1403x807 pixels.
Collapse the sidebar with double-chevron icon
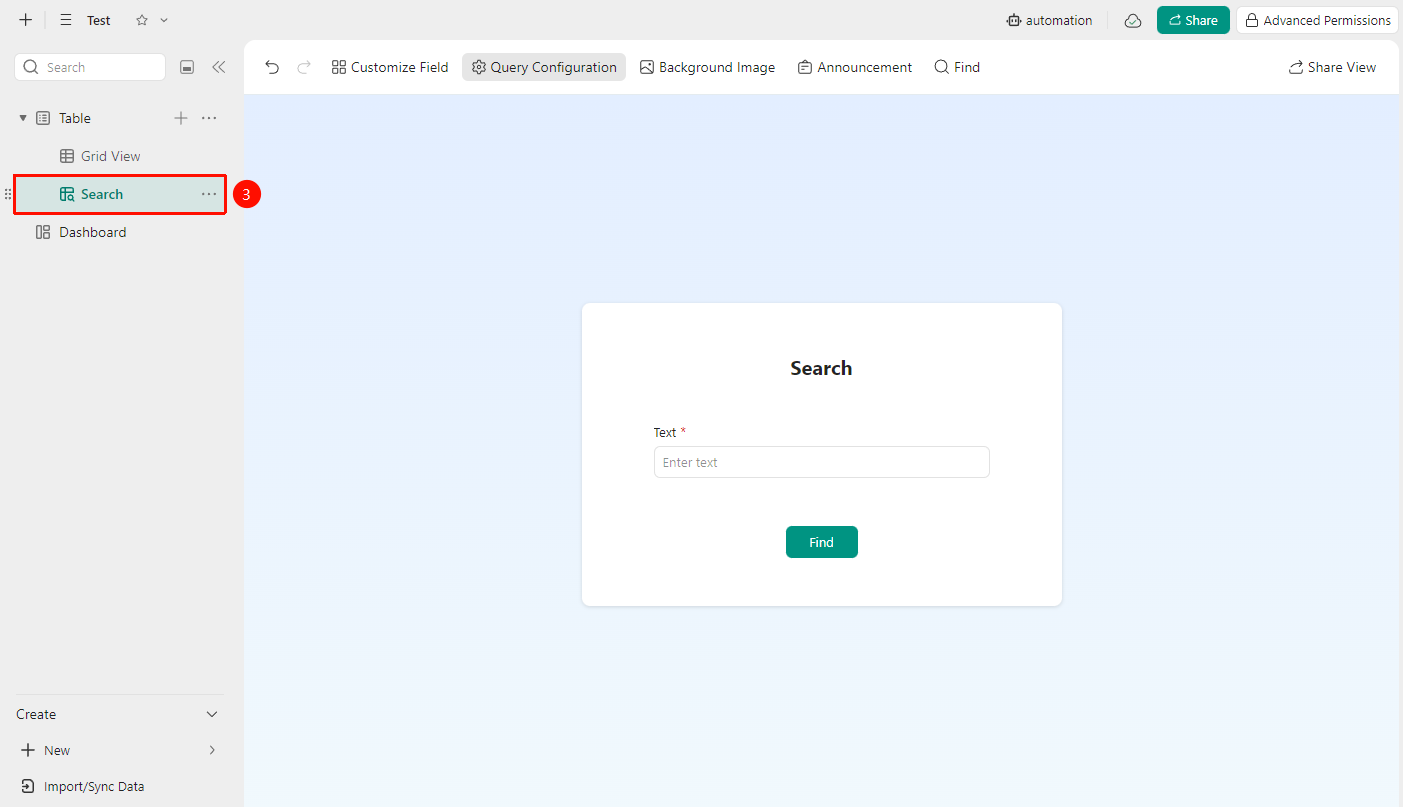pos(218,67)
